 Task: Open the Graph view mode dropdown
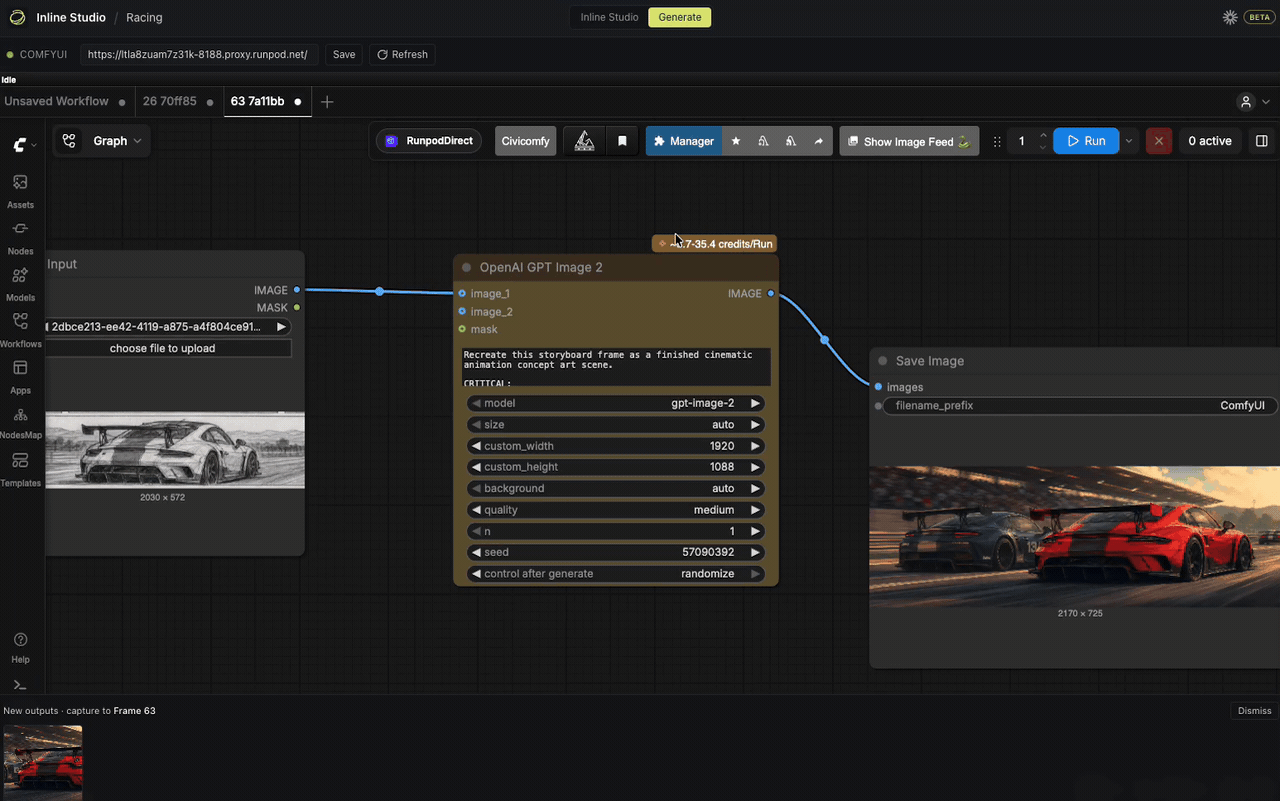click(x=101, y=141)
